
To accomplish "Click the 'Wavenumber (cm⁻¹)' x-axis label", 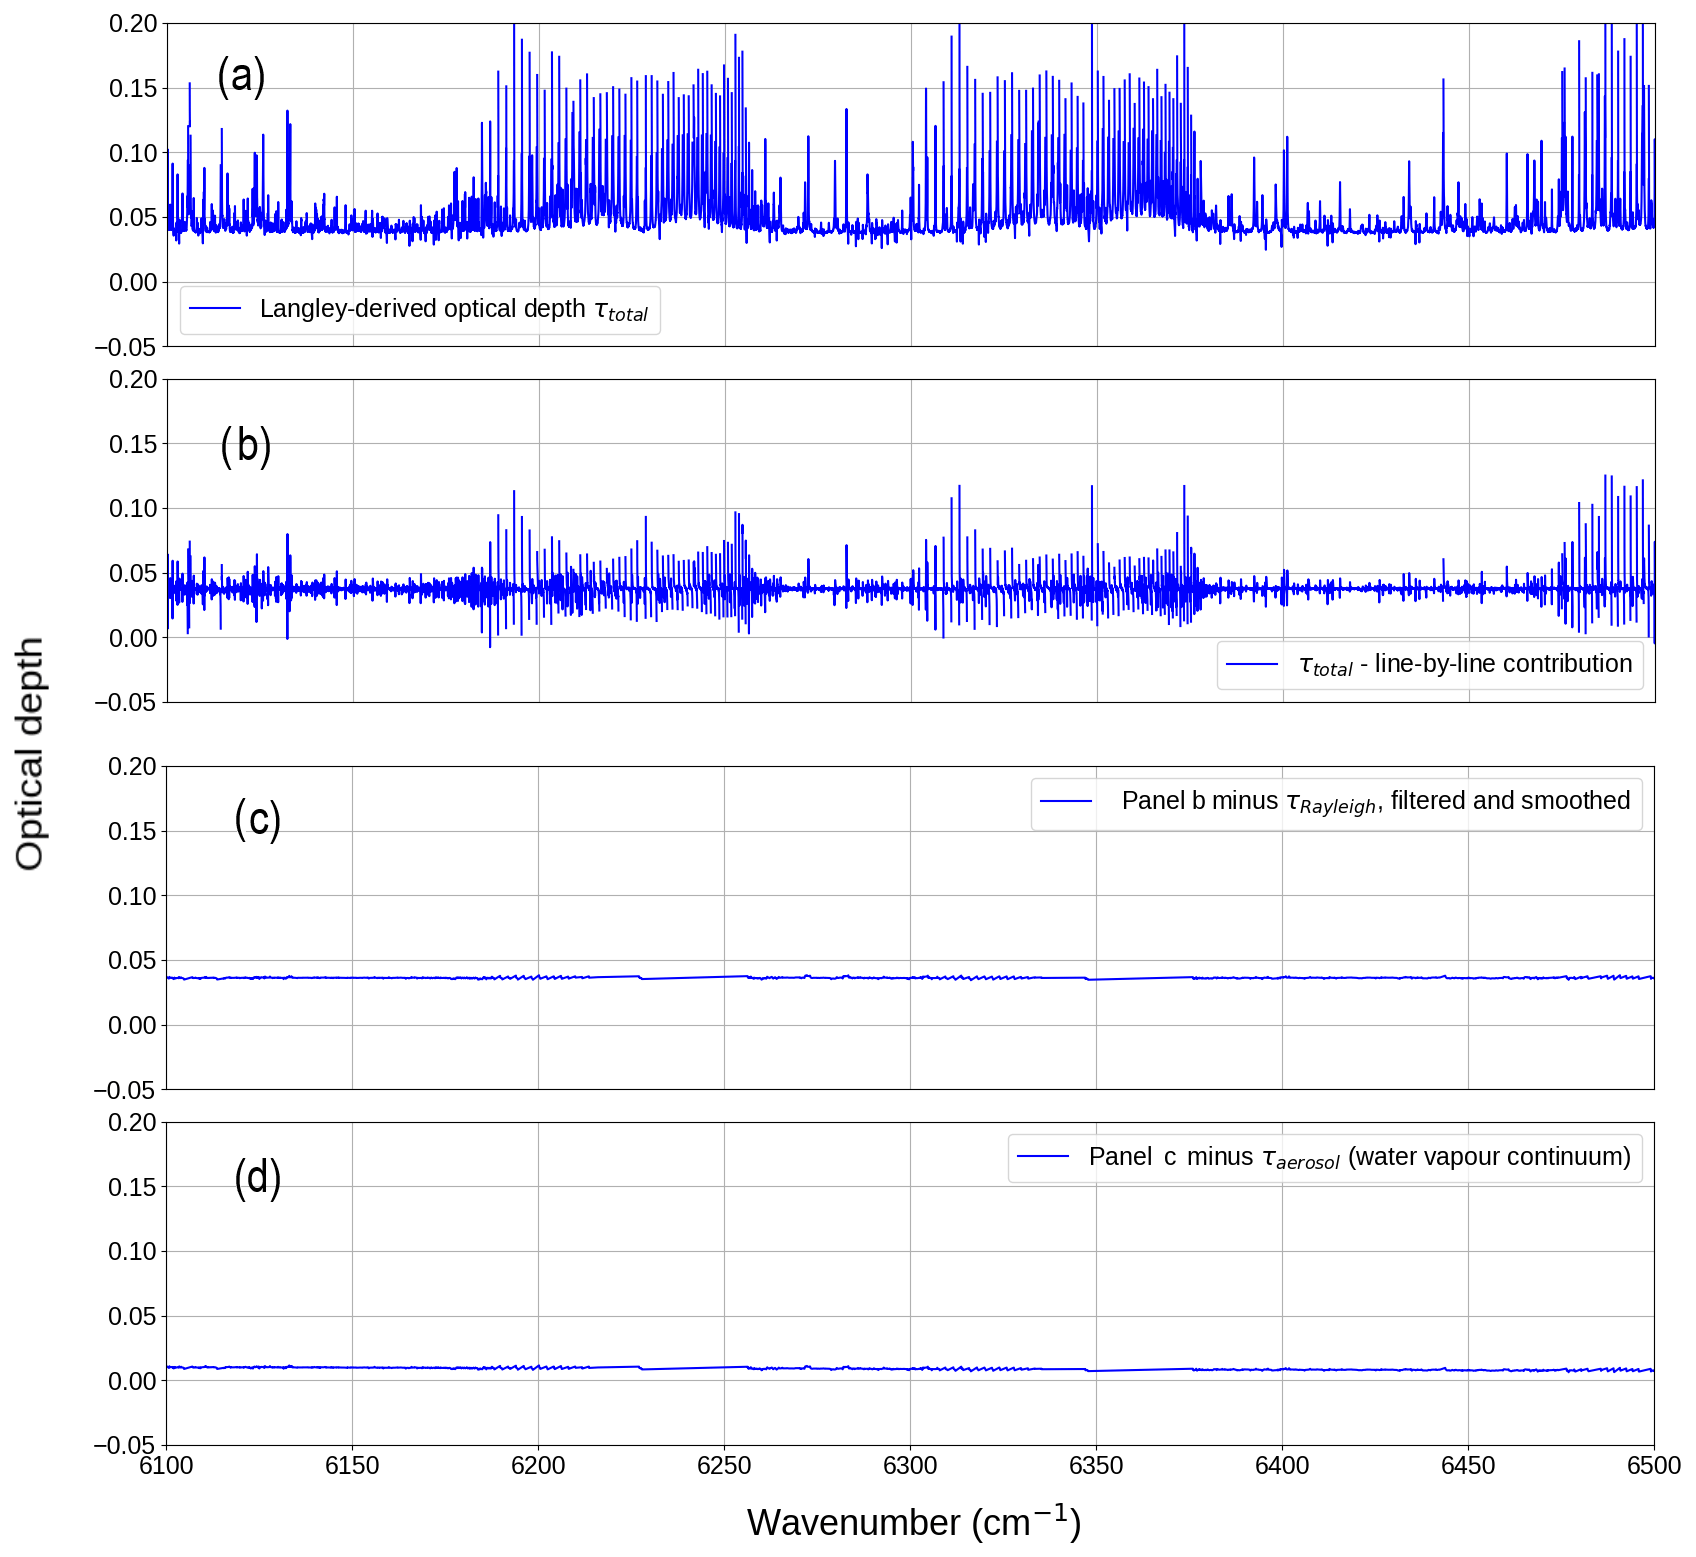I will (x=913, y=1522).
